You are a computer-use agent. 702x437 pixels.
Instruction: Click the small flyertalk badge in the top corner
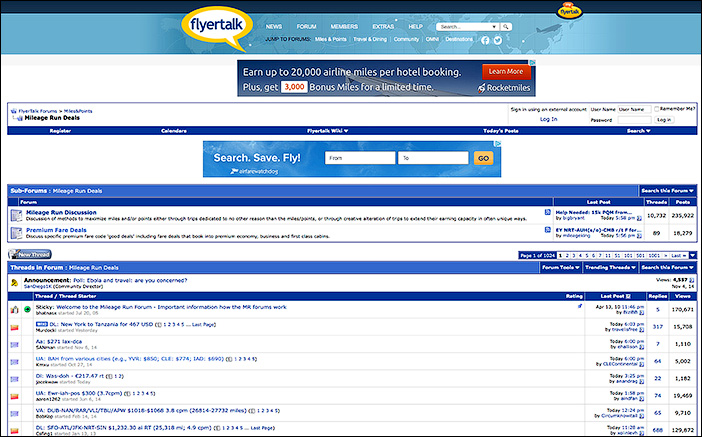(x=569, y=11)
